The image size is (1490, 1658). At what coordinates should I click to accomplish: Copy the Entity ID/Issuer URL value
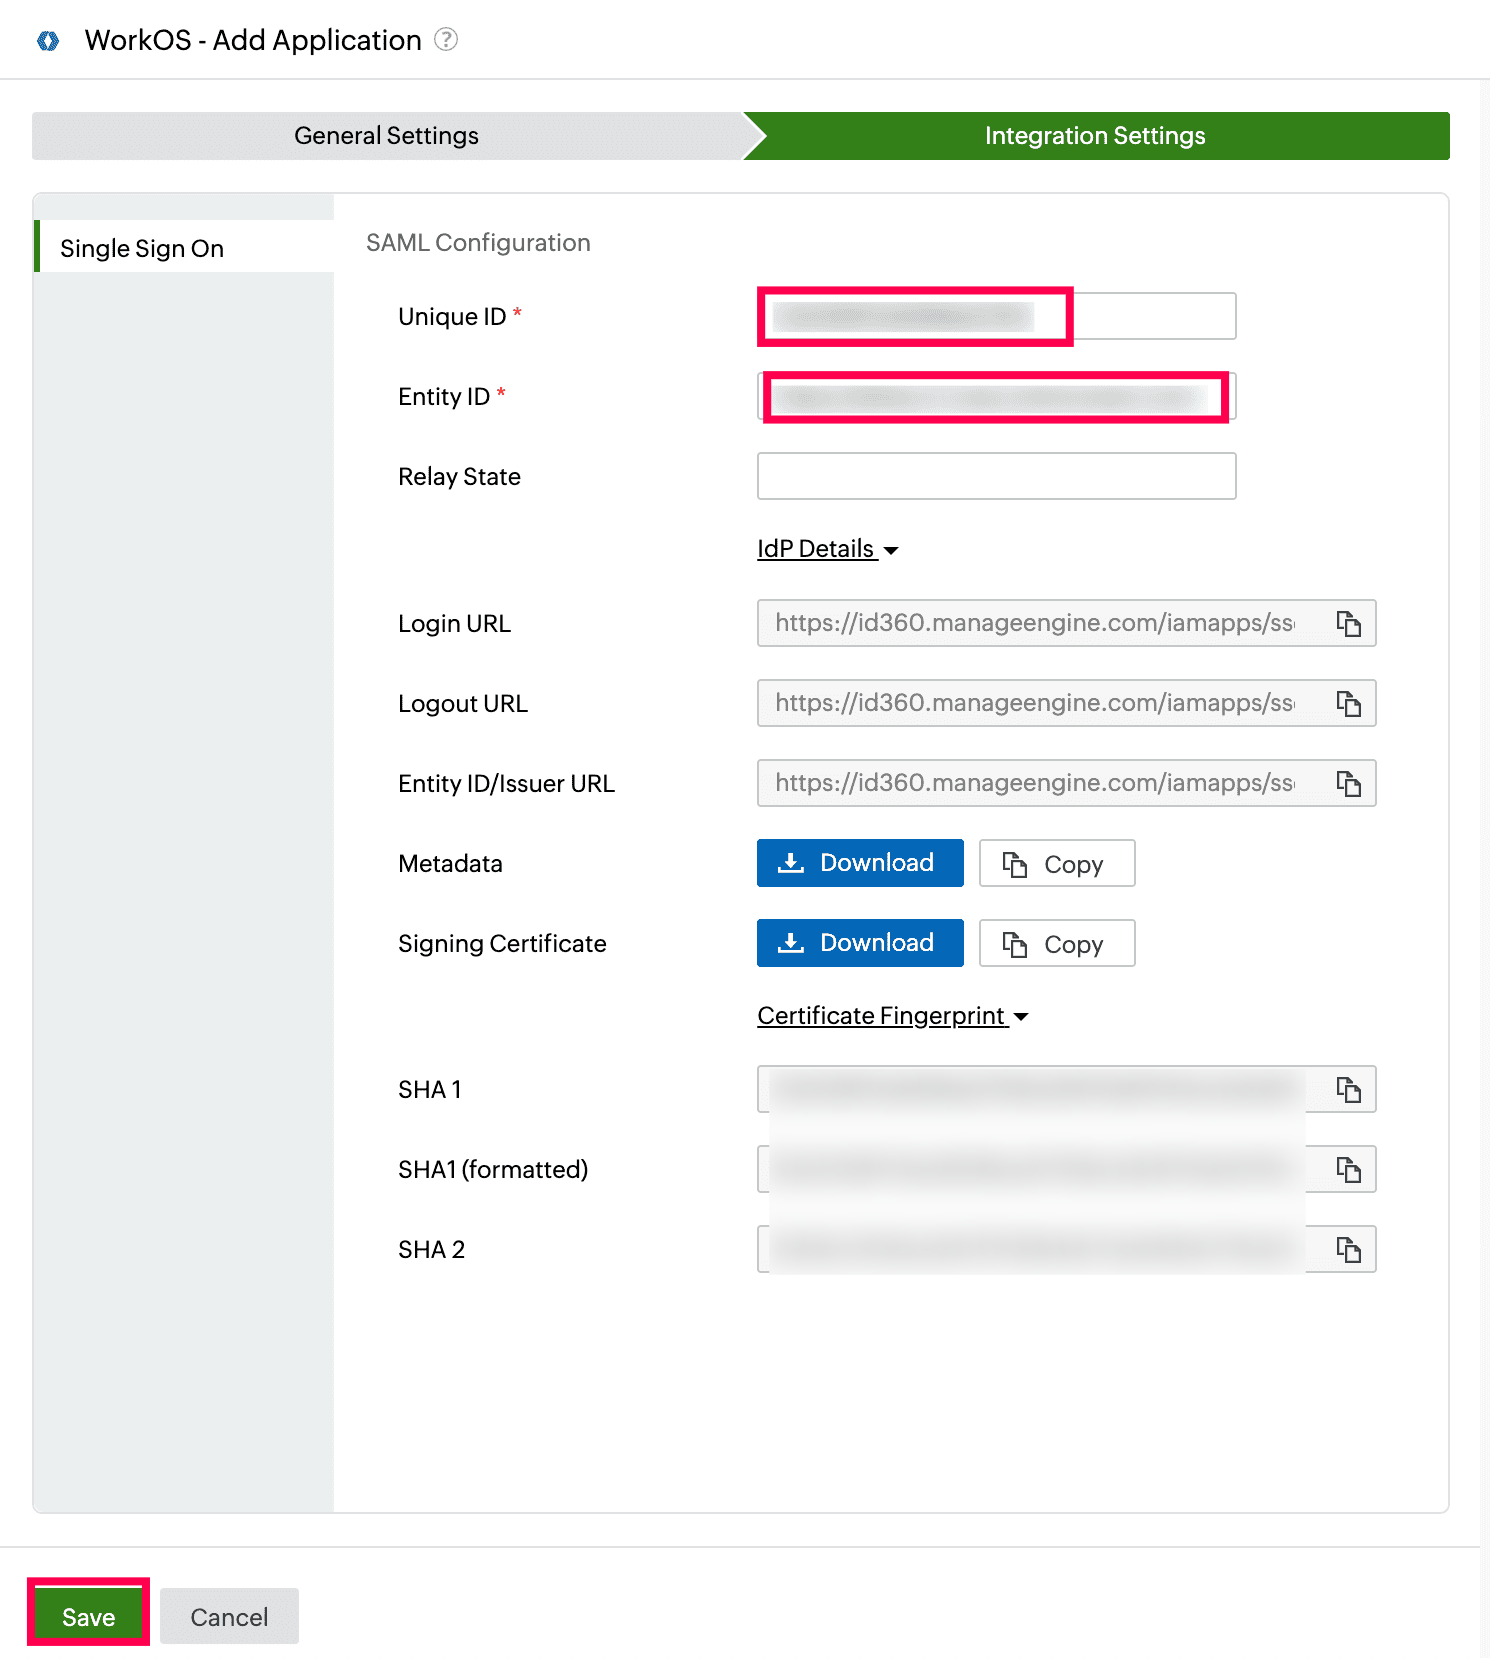tap(1349, 783)
